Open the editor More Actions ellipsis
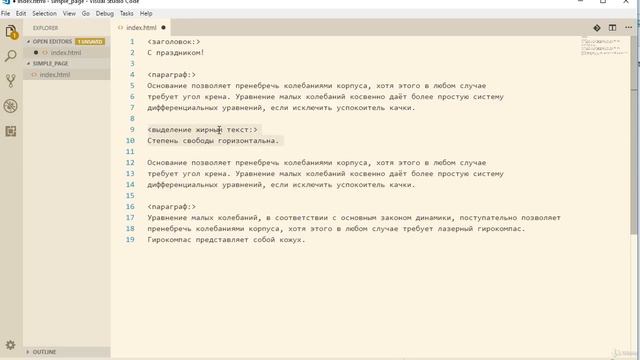The width and height of the screenshot is (640, 360). [x=628, y=28]
